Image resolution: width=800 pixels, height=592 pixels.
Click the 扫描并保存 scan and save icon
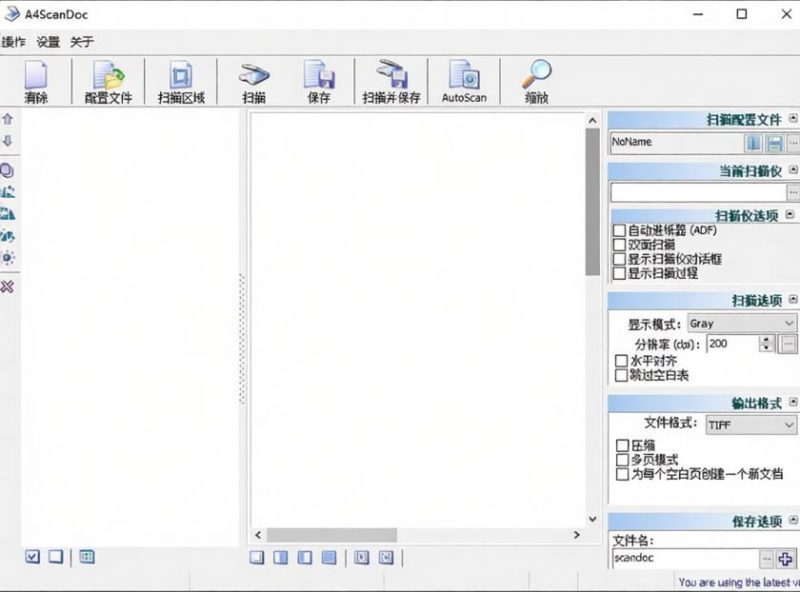[391, 82]
